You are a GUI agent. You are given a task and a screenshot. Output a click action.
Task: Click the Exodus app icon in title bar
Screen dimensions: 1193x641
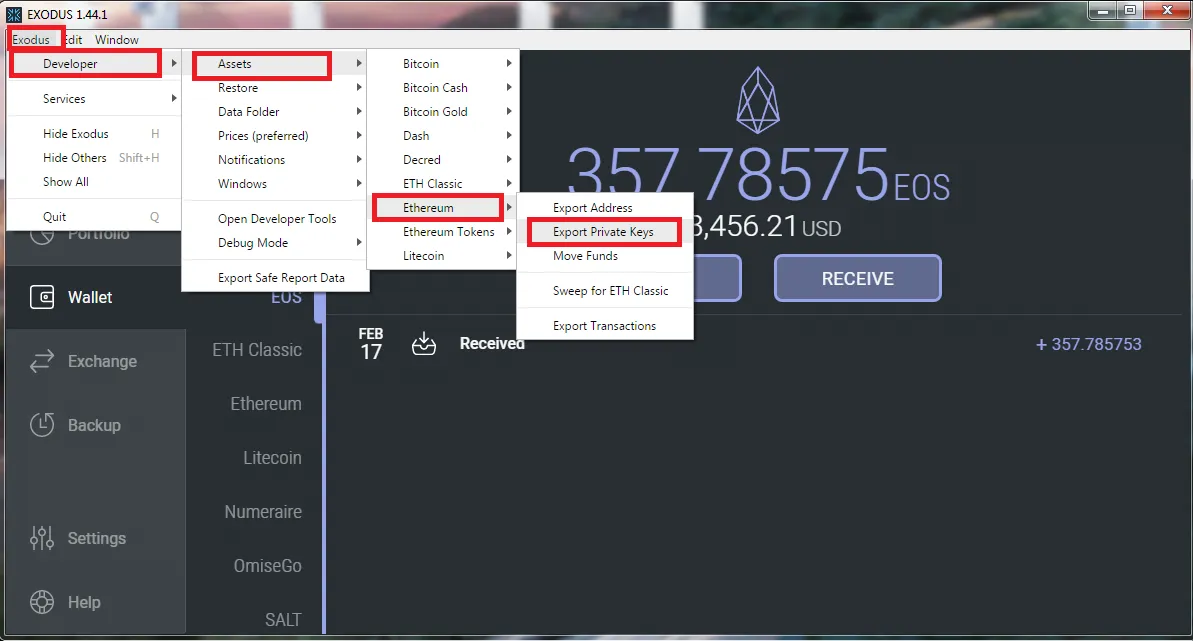[14, 14]
